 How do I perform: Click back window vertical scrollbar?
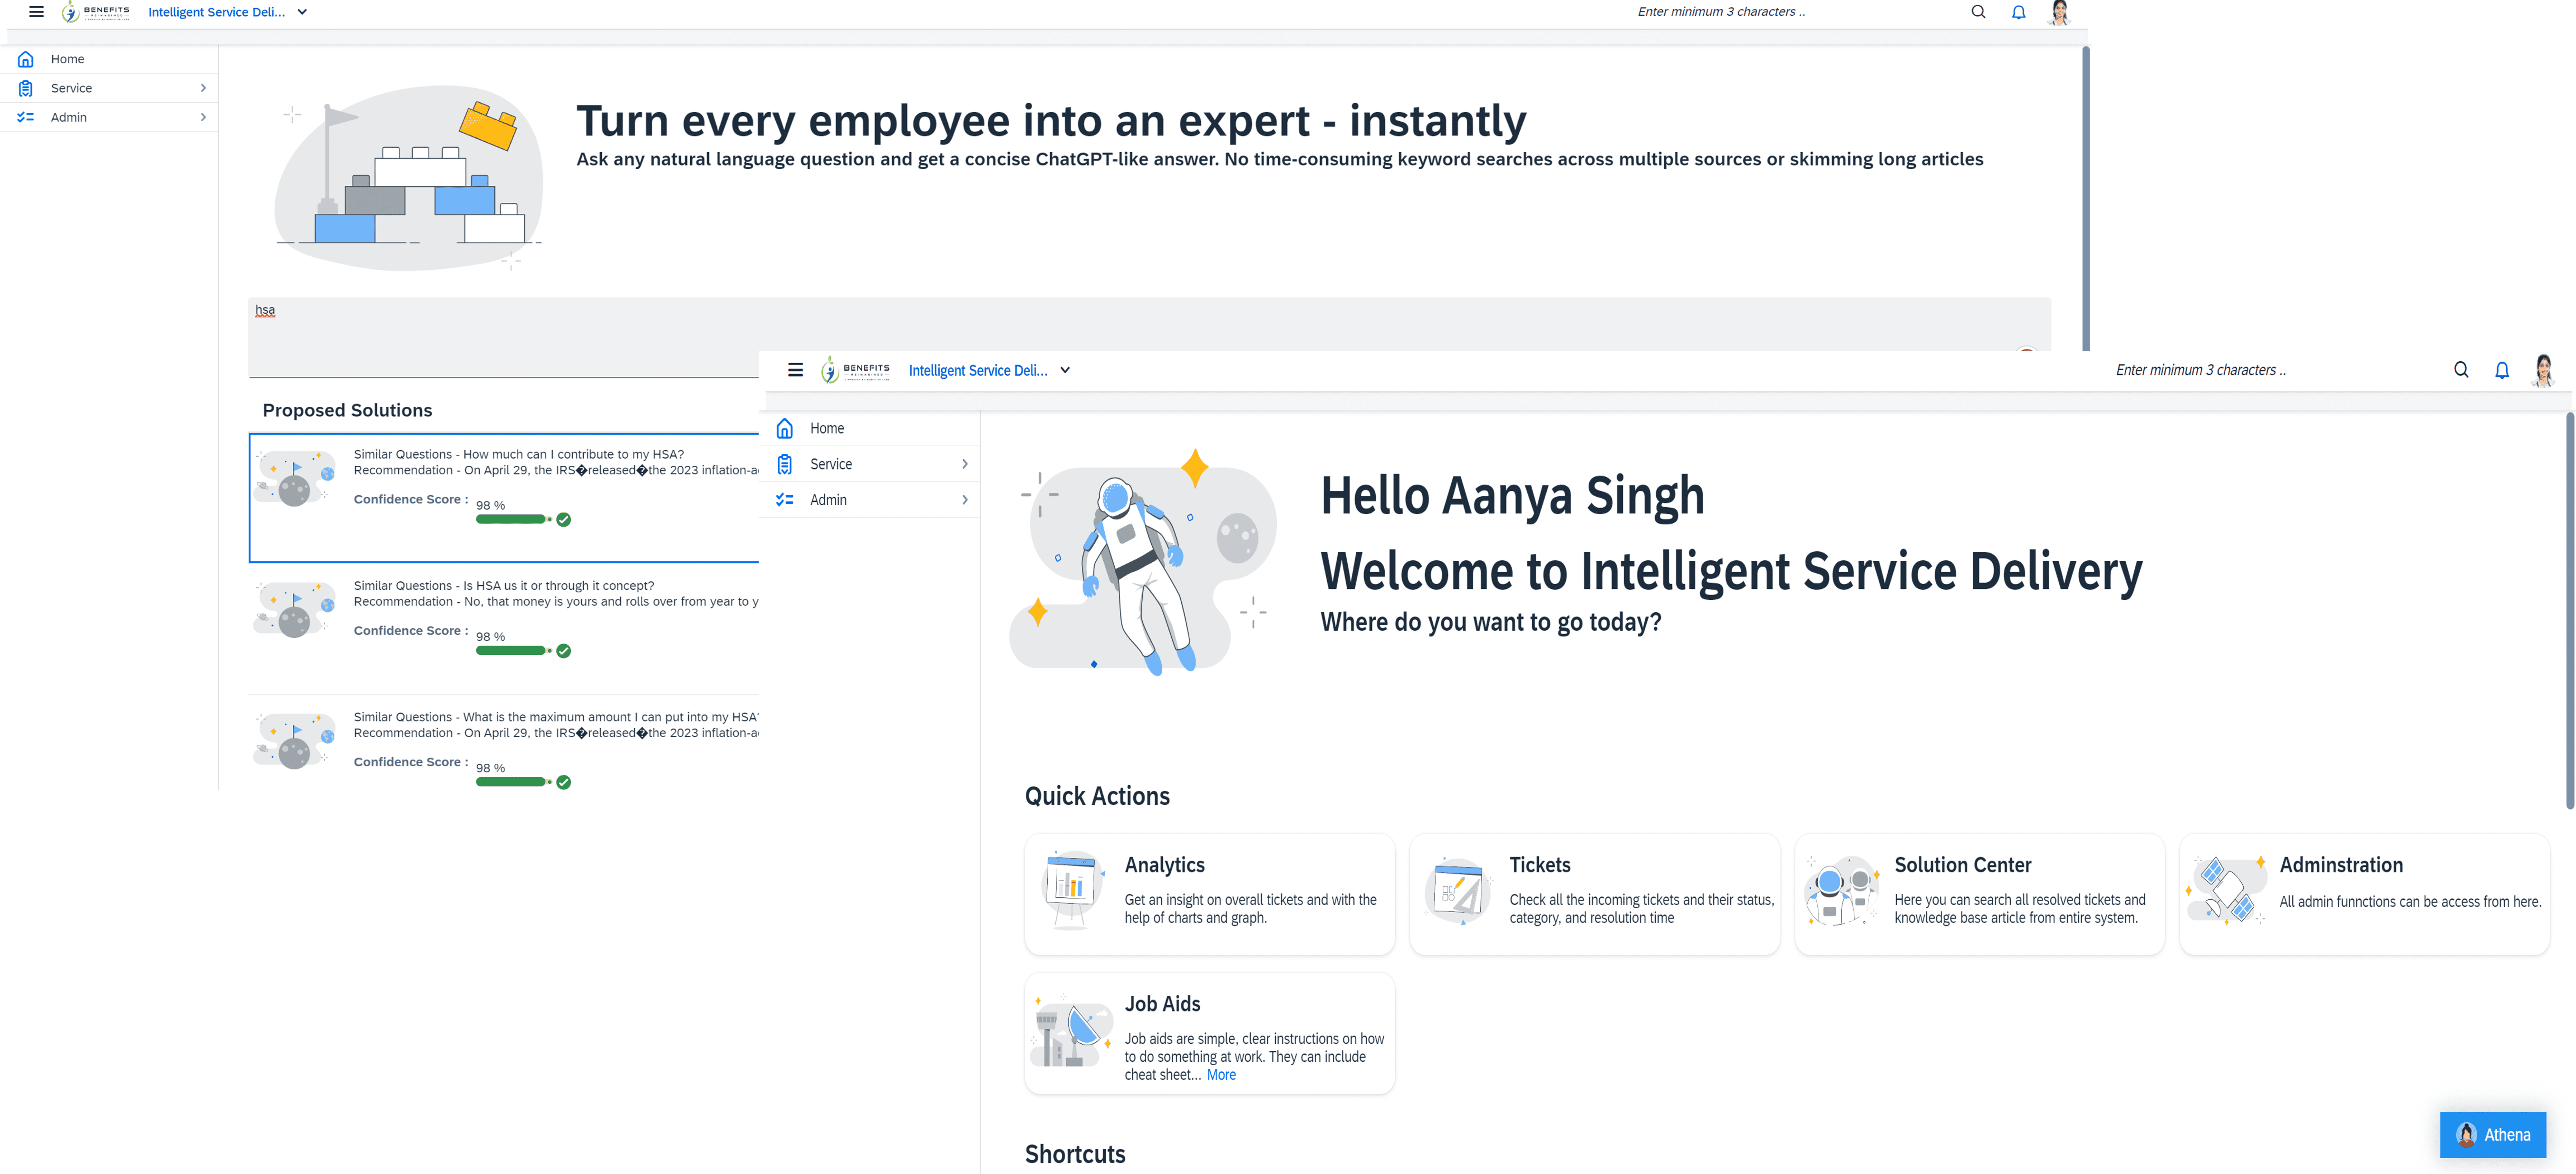[x=2086, y=198]
